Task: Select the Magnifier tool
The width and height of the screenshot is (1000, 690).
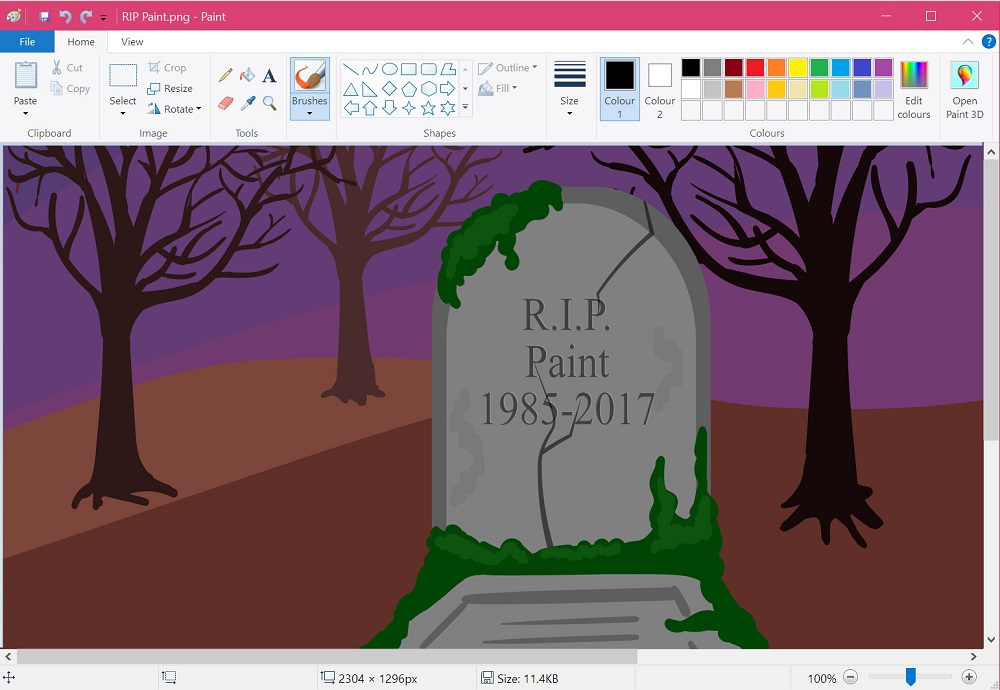Action: pos(268,103)
